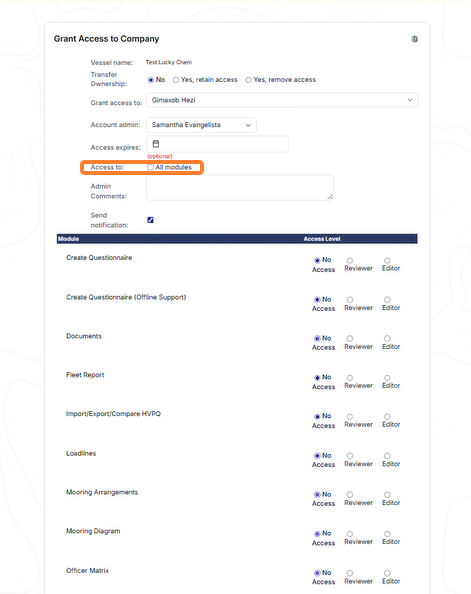Click the help icon beside Grant Access title
This screenshot has width=471, height=594.
pyautogui.click(x=415, y=39)
